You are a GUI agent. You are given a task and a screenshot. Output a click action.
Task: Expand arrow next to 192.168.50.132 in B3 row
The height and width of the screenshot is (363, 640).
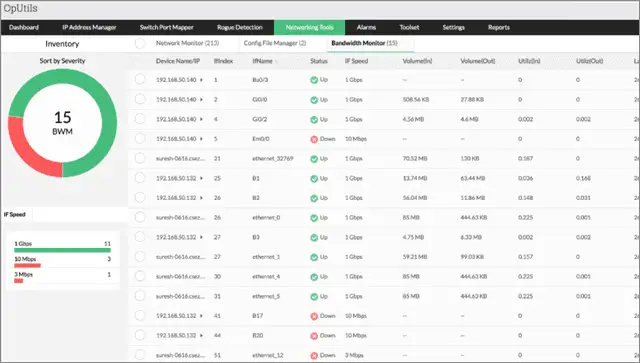click(x=201, y=237)
